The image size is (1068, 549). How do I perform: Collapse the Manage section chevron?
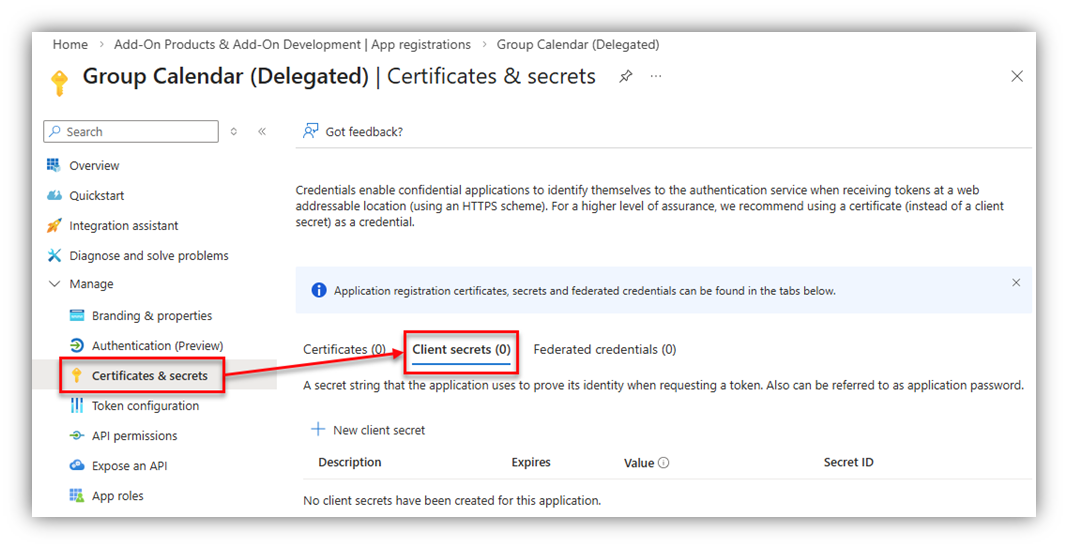pyautogui.click(x=54, y=284)
